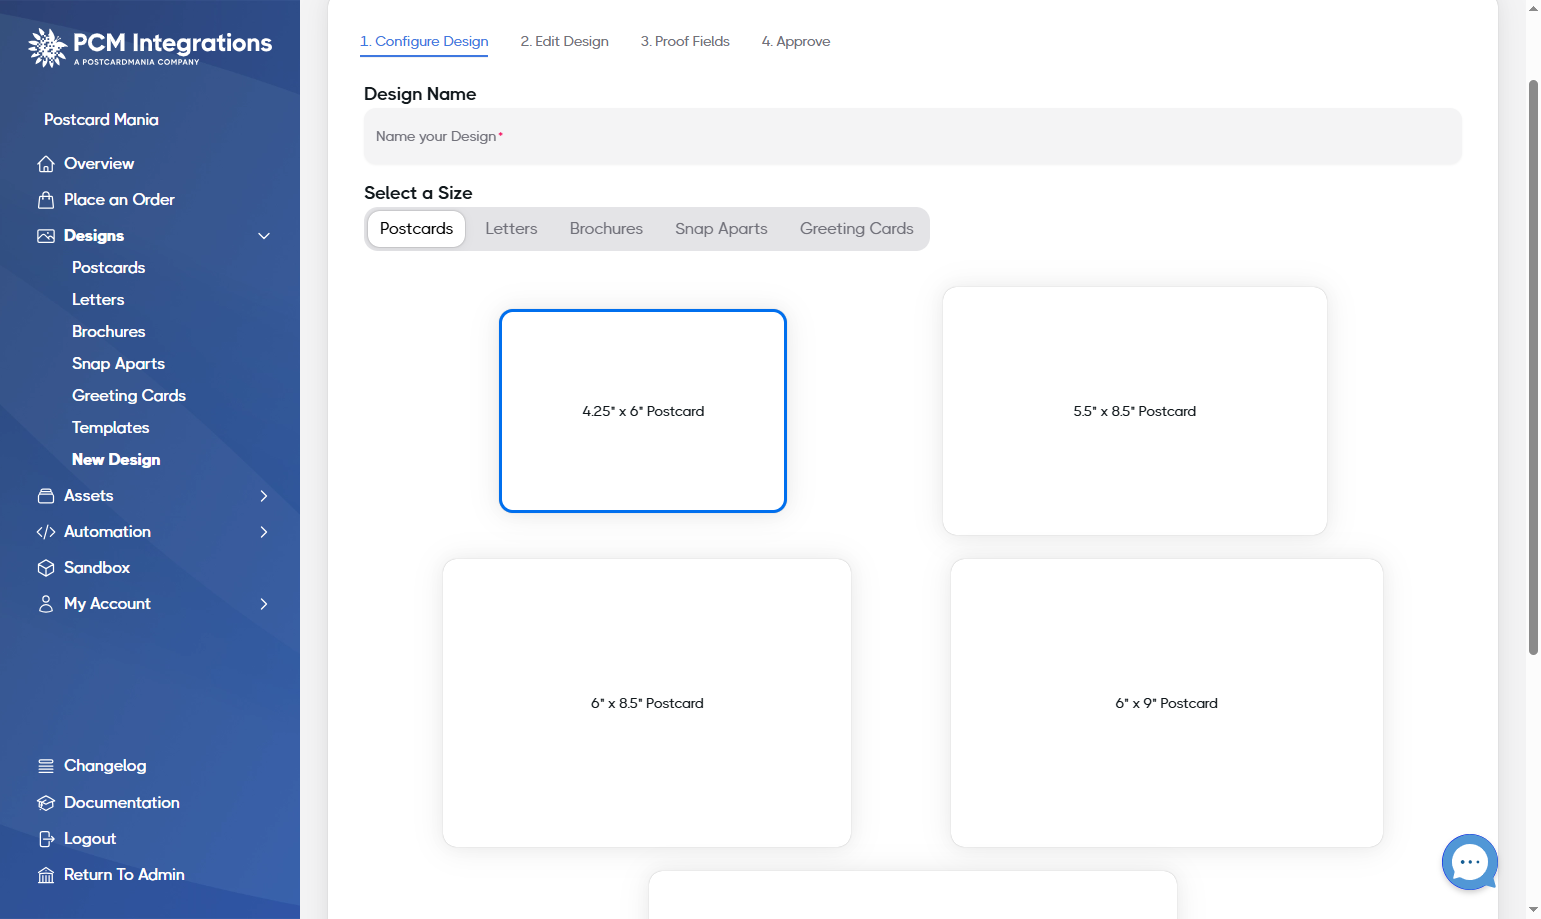
Task: Open Letters in the sidebar
Action: pyautogui.click(x=98, y=300)
